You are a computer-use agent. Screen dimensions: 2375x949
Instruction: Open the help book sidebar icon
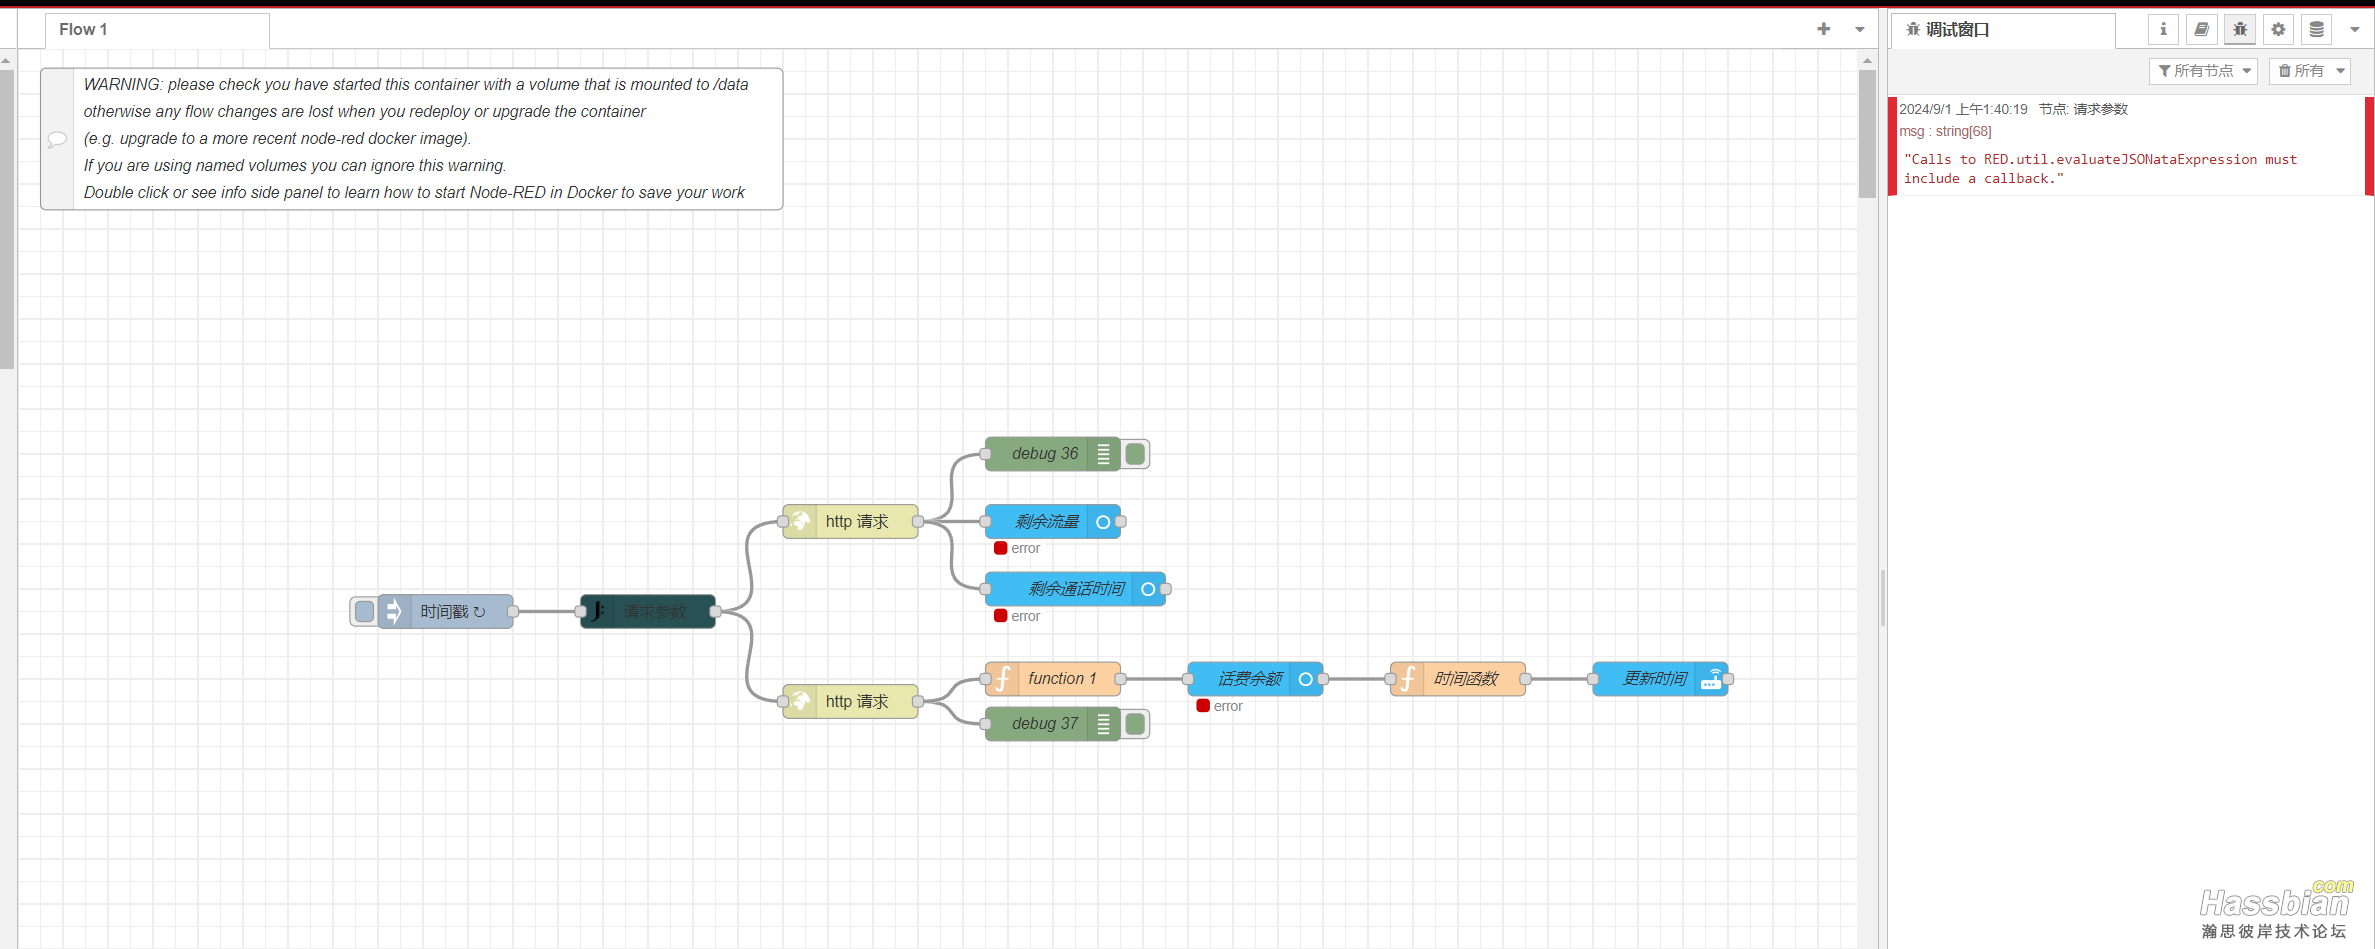coord(2201,29)
